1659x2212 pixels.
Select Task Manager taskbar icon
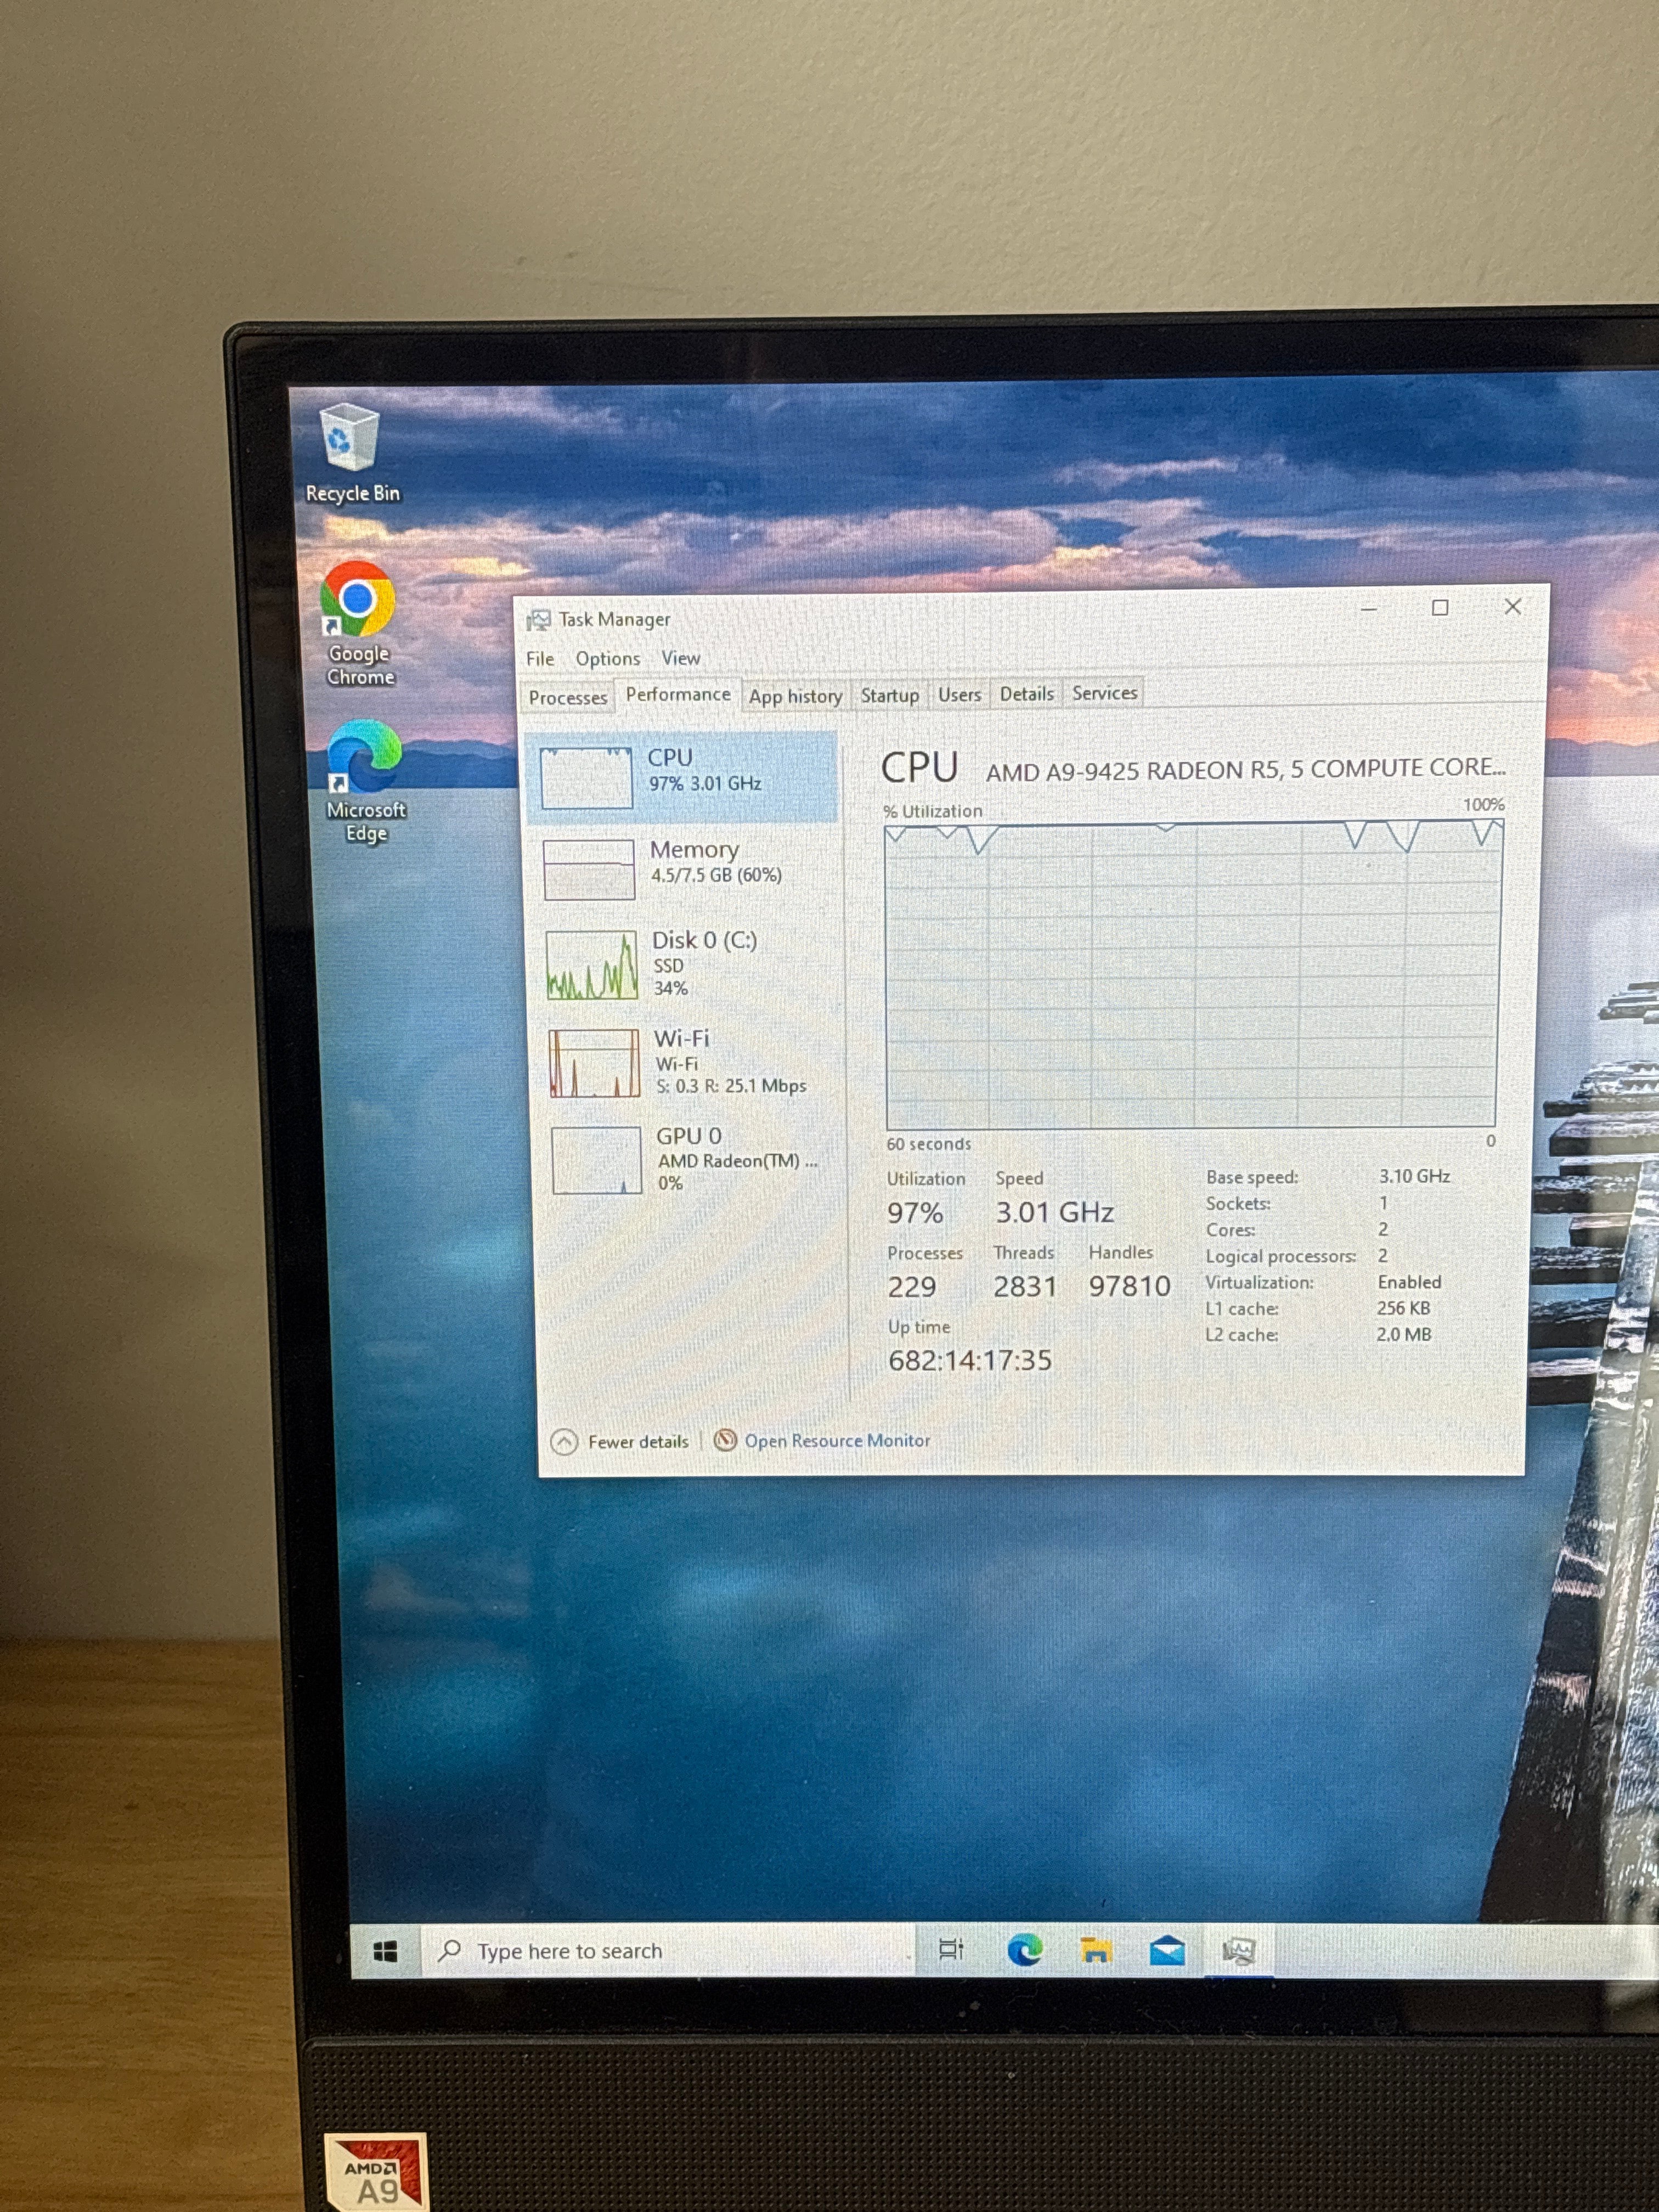click(x=1239, y=1951)
